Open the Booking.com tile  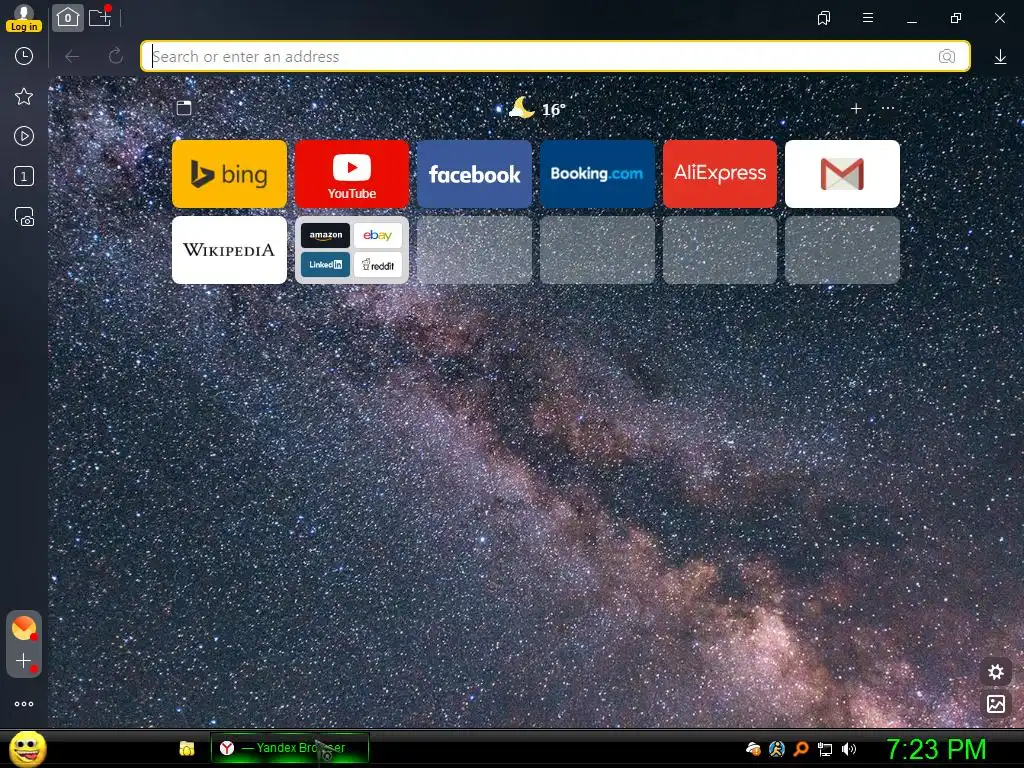pyautogui.click(x=597, y=174)
